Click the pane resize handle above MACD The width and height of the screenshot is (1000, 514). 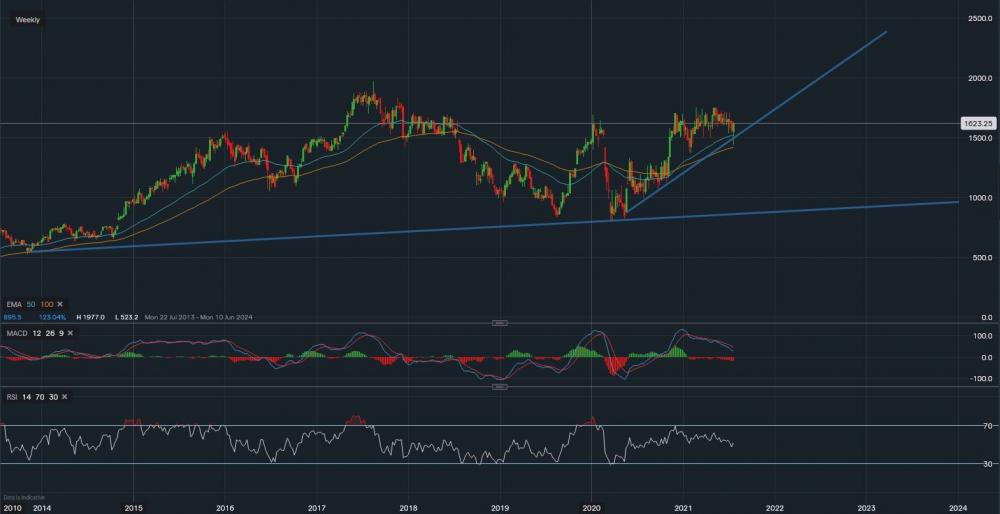point(500,323)
